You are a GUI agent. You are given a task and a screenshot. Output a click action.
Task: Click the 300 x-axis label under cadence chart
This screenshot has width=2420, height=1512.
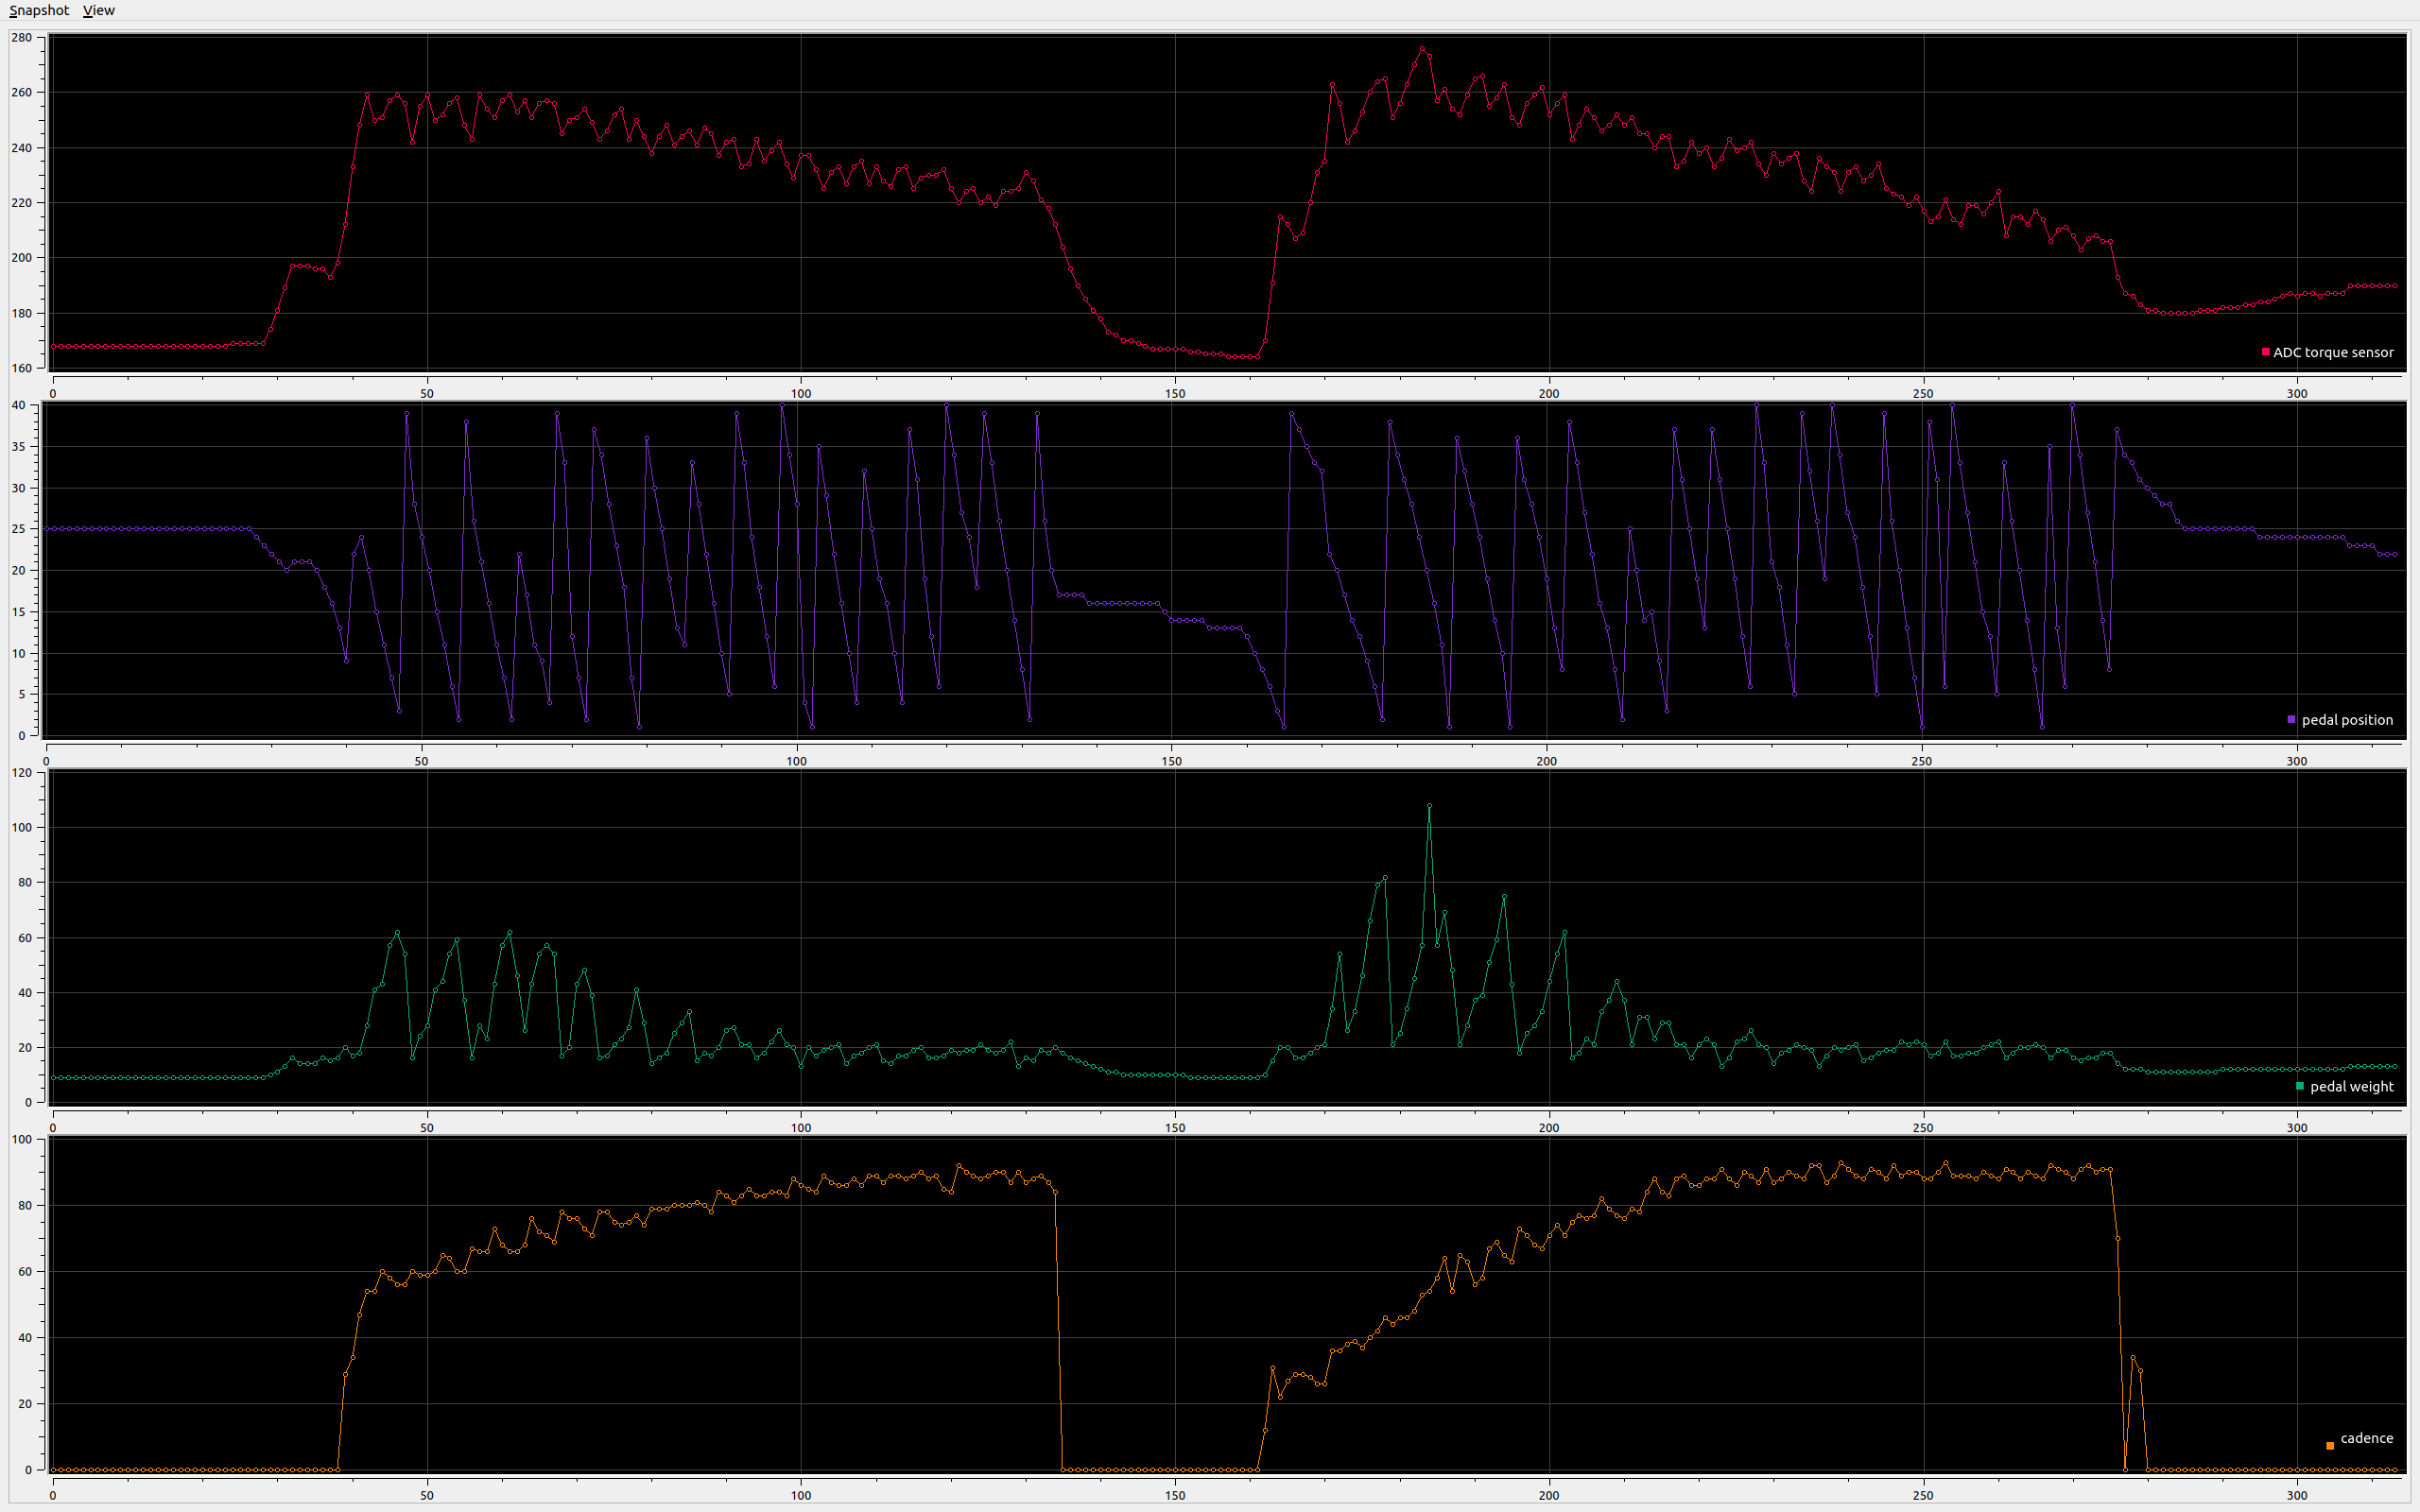tap(2297, 1496)
